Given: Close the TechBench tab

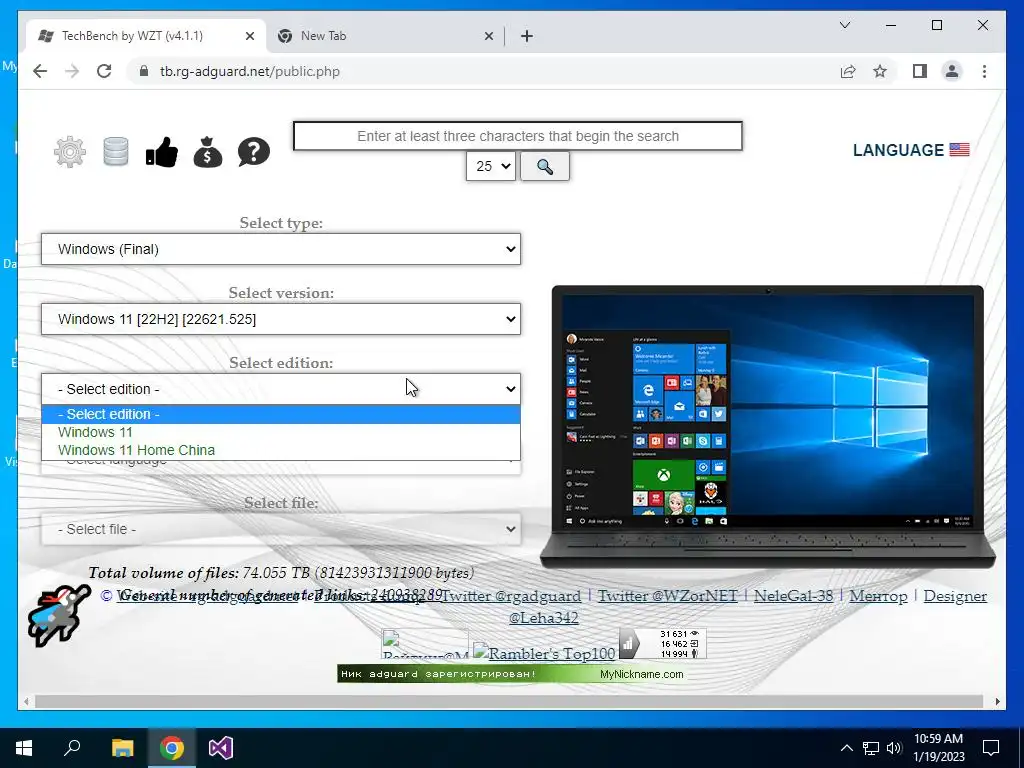Looking at the screenshot, I should (249, 36).
